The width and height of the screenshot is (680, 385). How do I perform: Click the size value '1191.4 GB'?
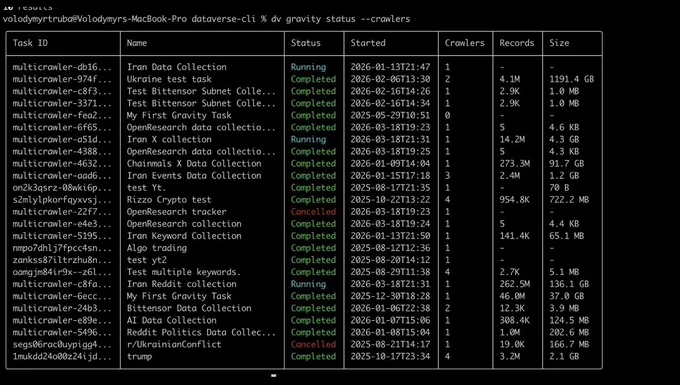[x=572, y=79]
